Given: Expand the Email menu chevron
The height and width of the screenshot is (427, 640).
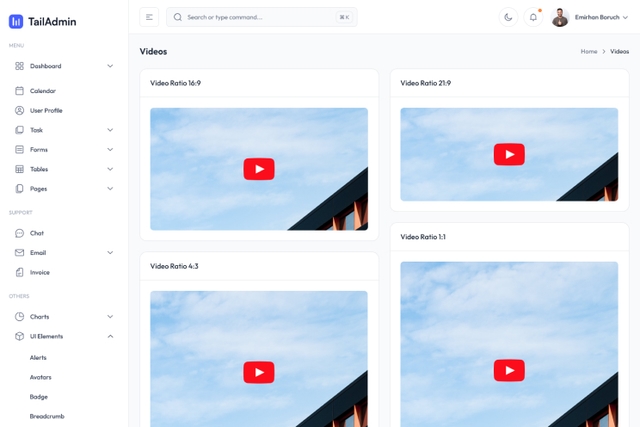Looking at the screenshot, I should click(110, 253).
